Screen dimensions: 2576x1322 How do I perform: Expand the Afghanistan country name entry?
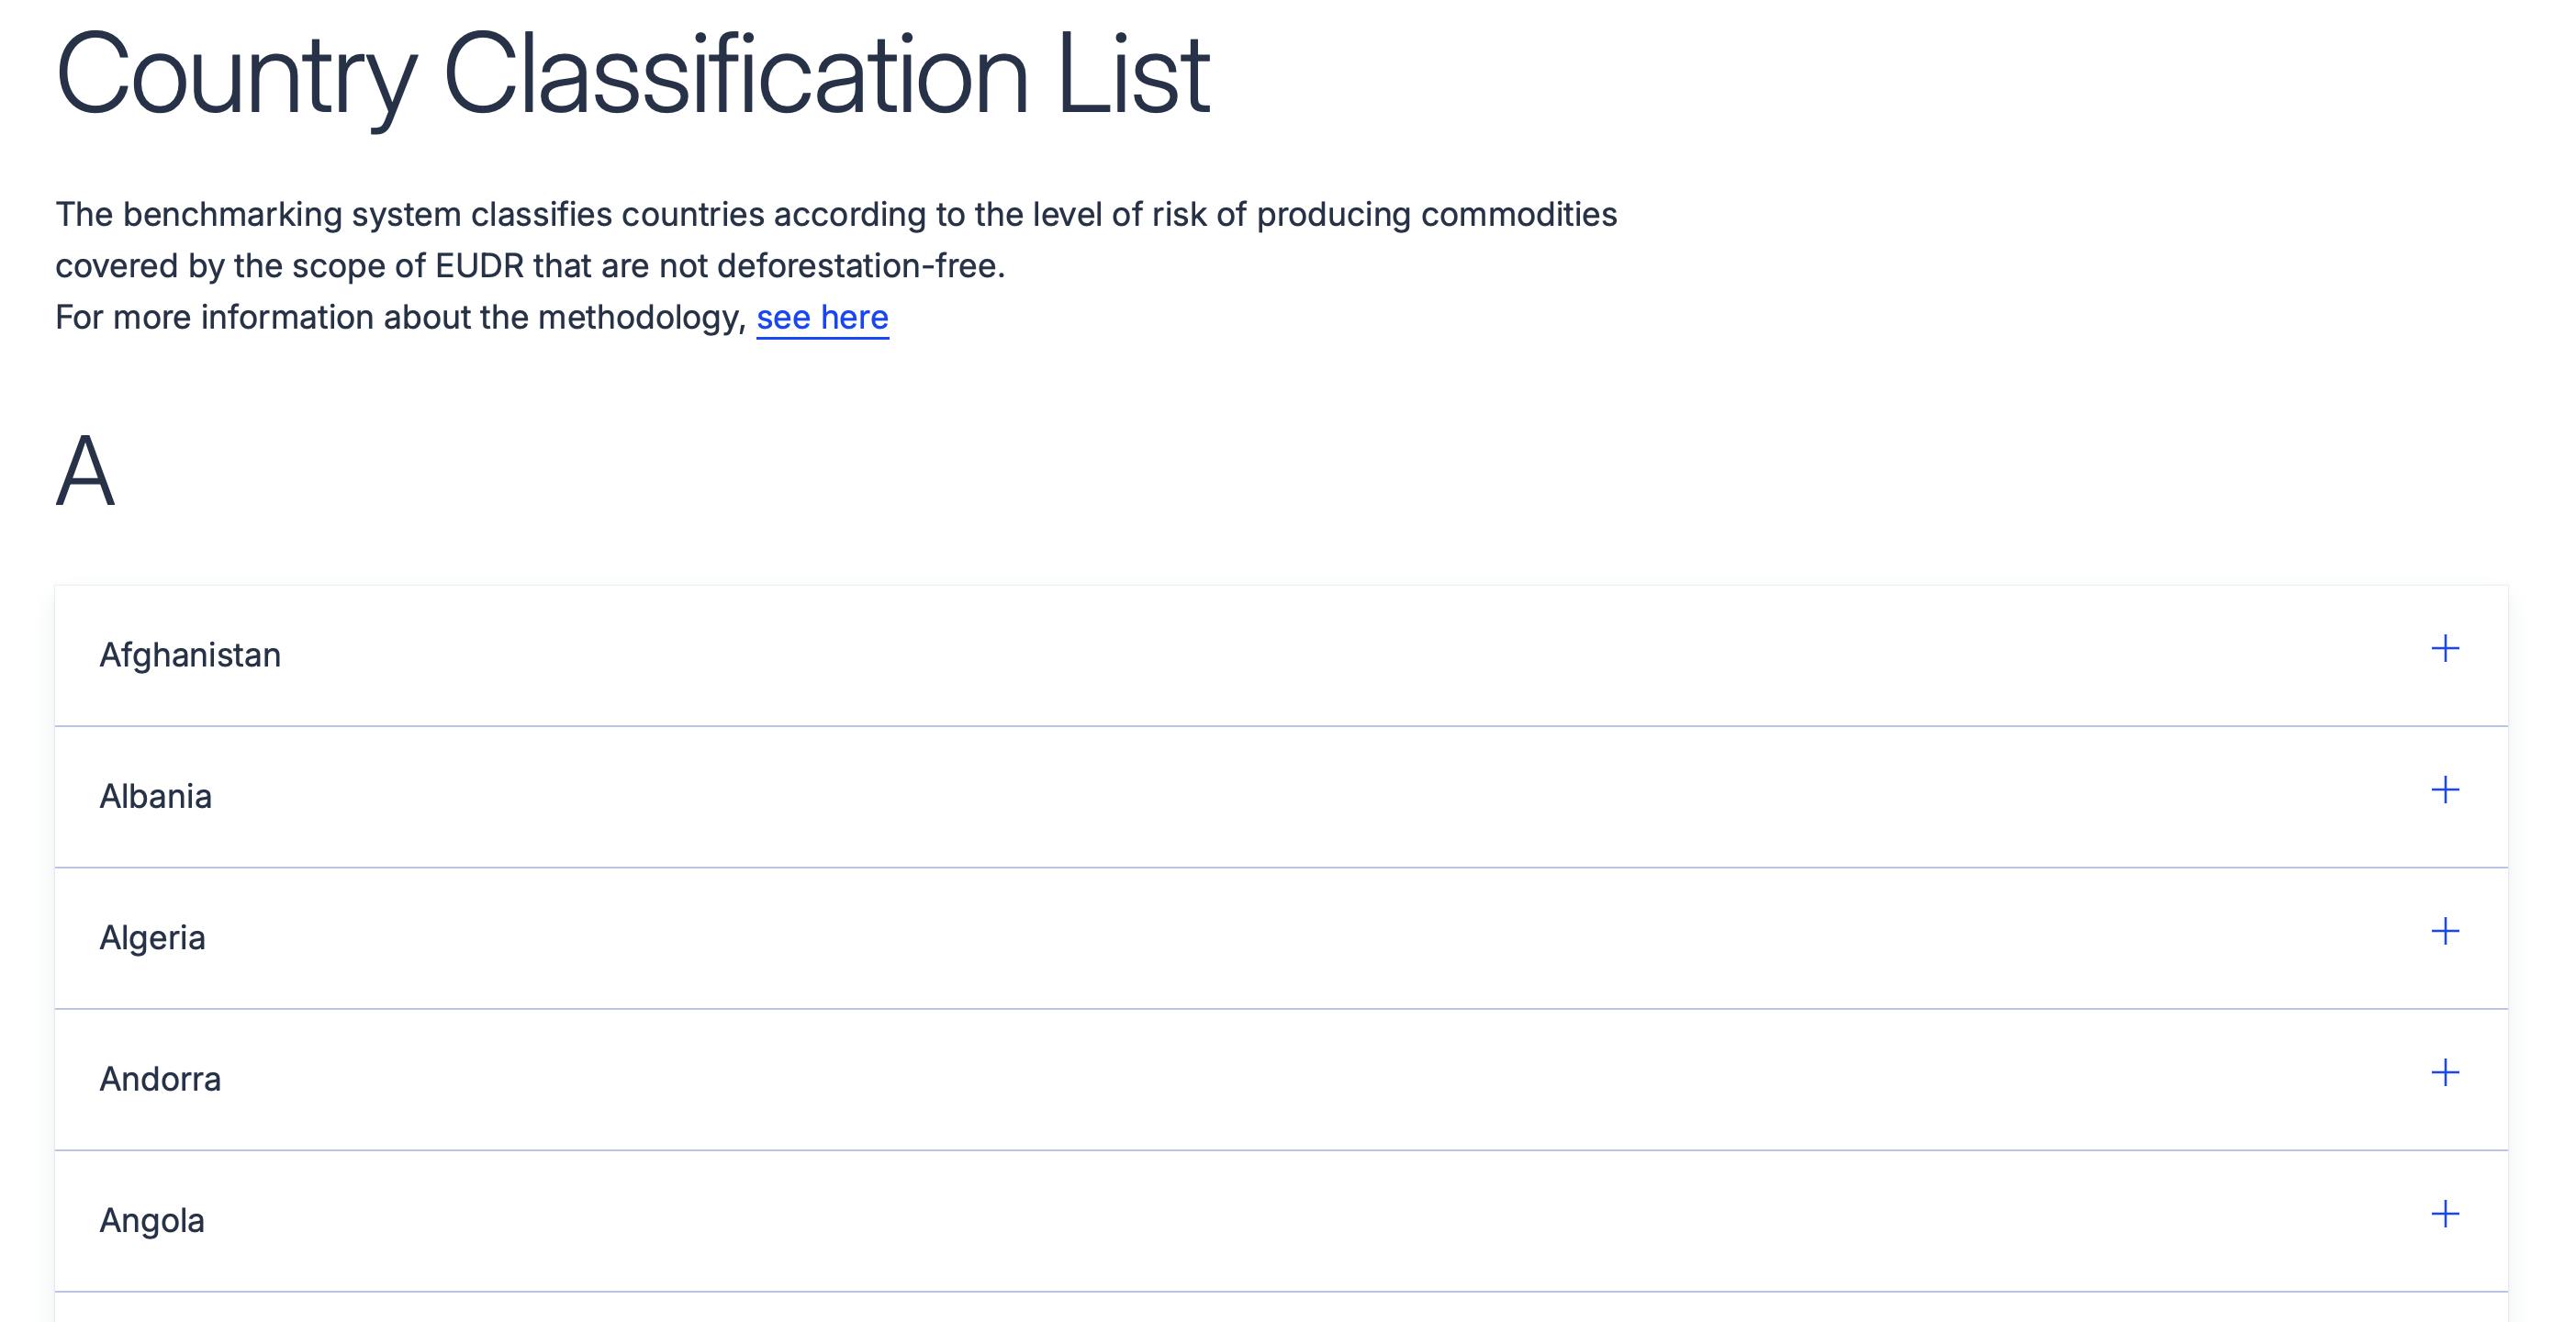pyautogui.click(x=190, y=655)
